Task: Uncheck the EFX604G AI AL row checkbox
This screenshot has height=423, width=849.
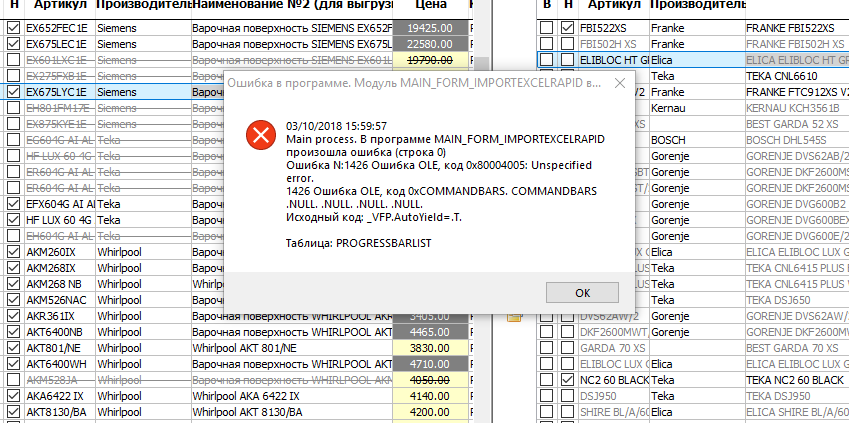Action: 14,204
